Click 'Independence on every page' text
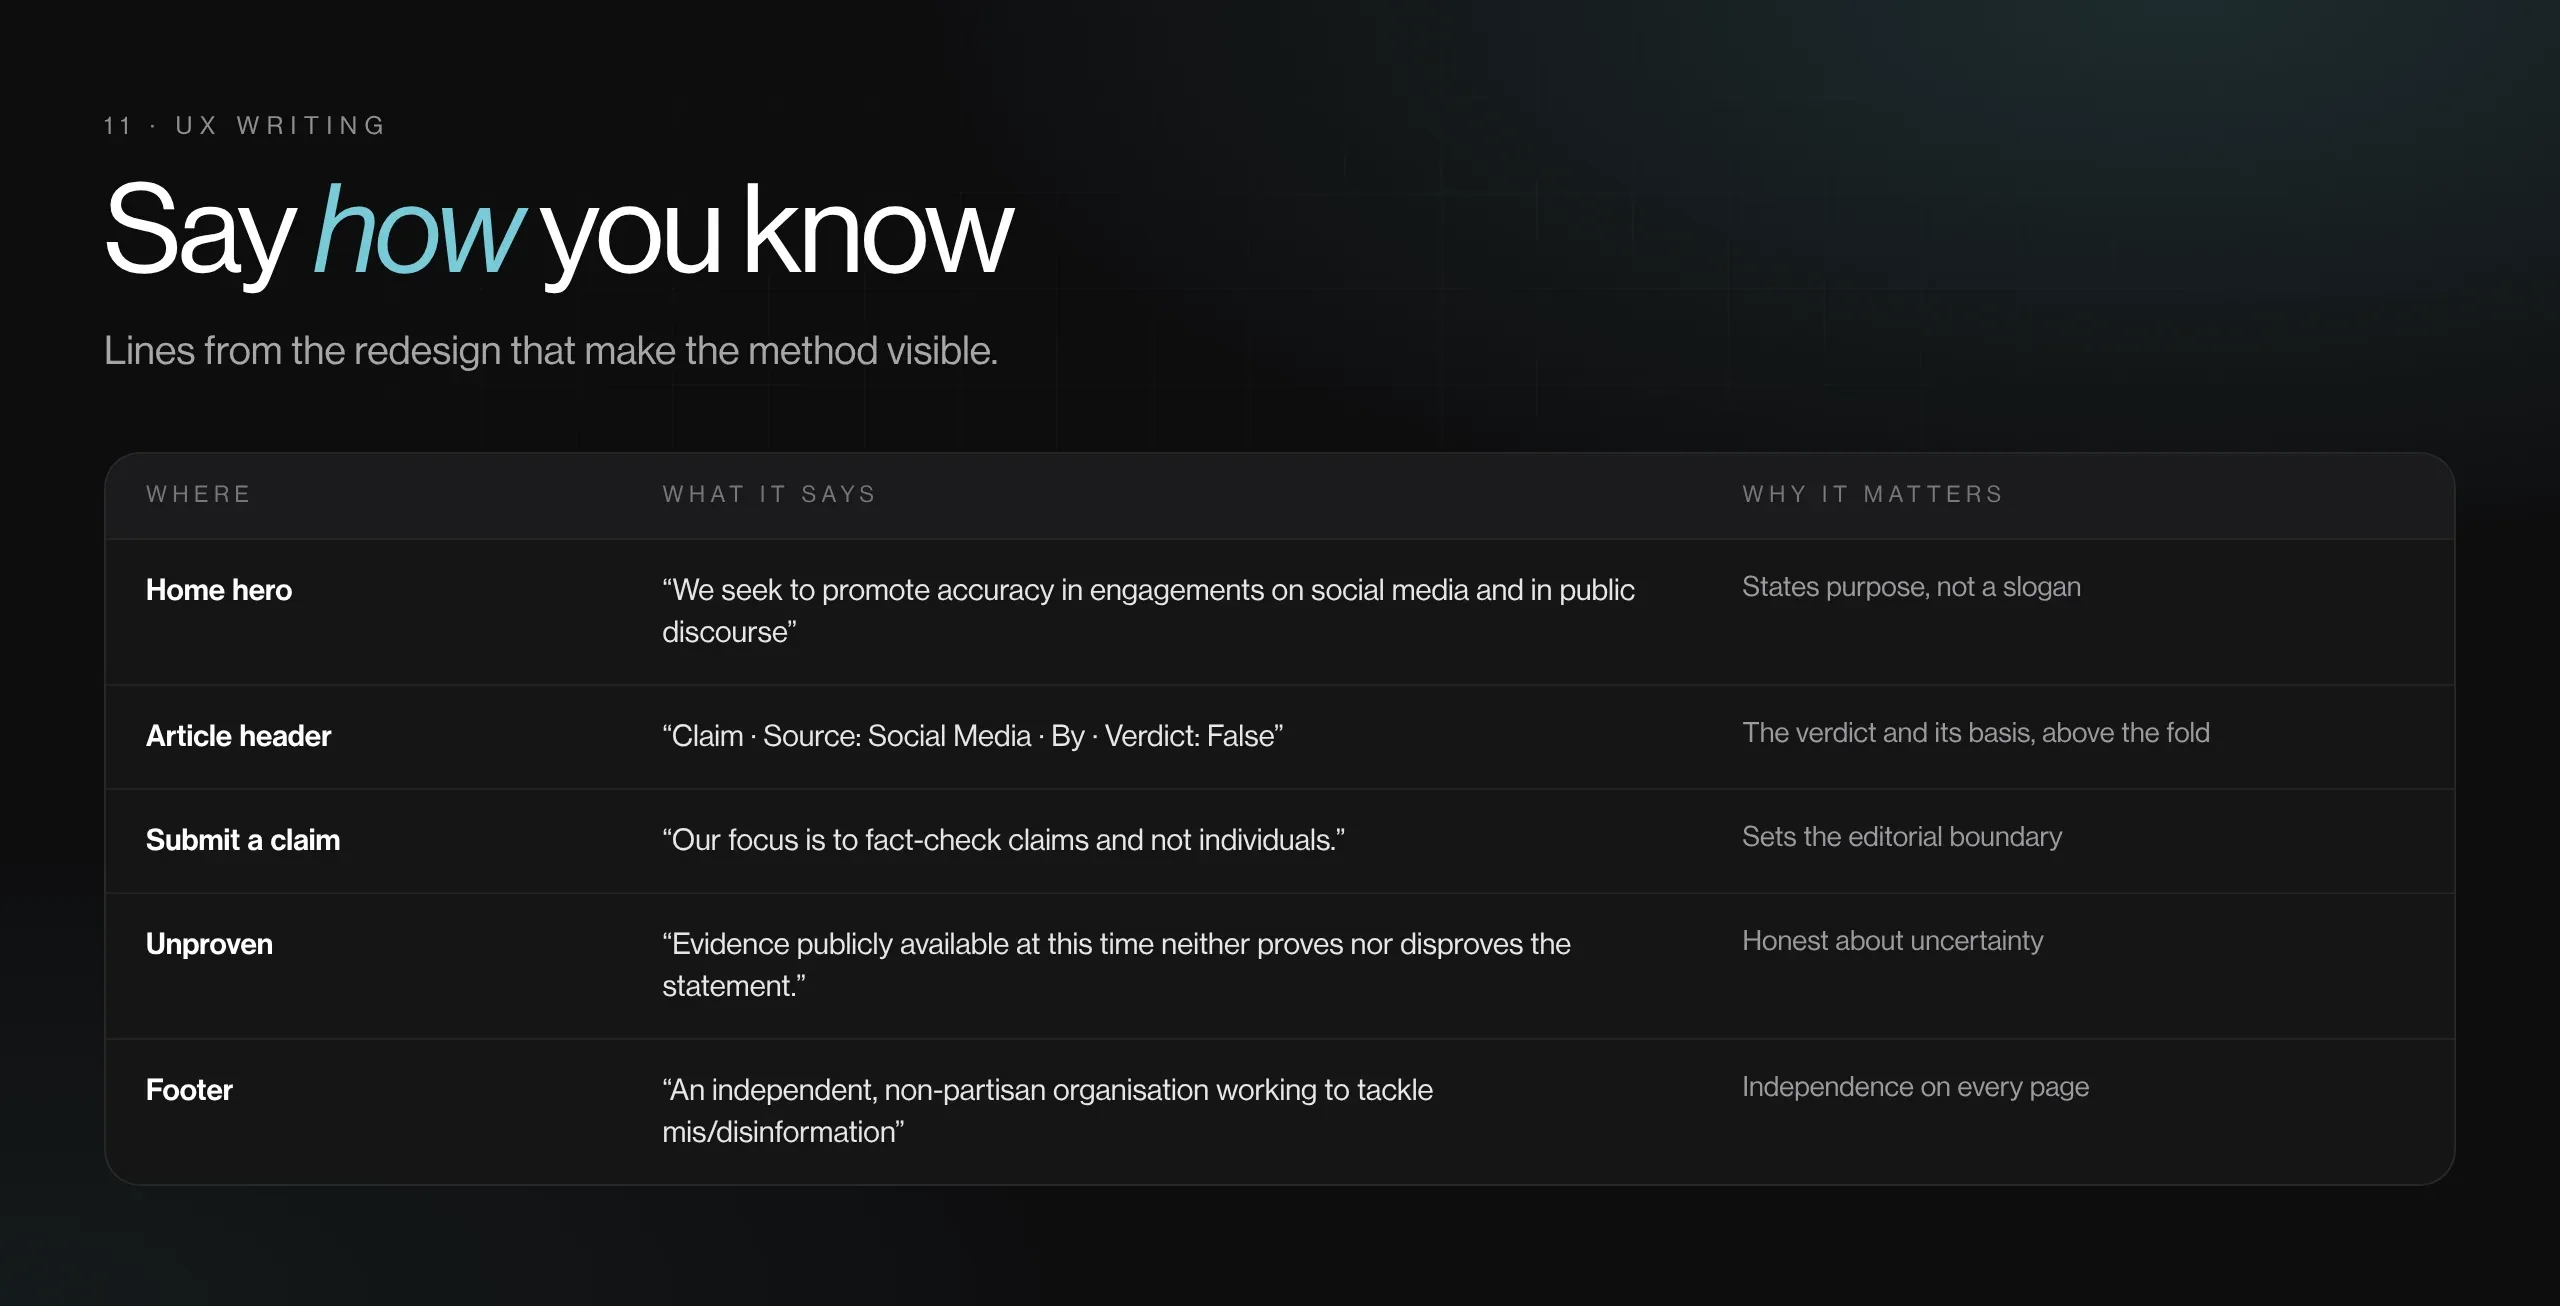Image resolution: width=2560 pixels, height=1306 pixels. [1915, 1087]
